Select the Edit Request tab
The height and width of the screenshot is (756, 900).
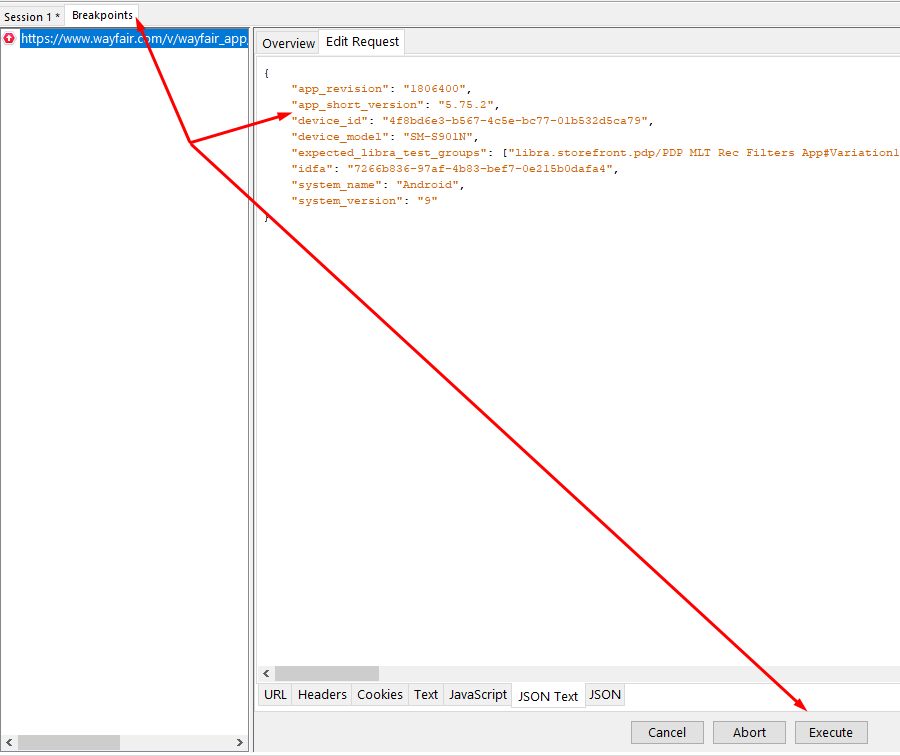coord(362,42)
